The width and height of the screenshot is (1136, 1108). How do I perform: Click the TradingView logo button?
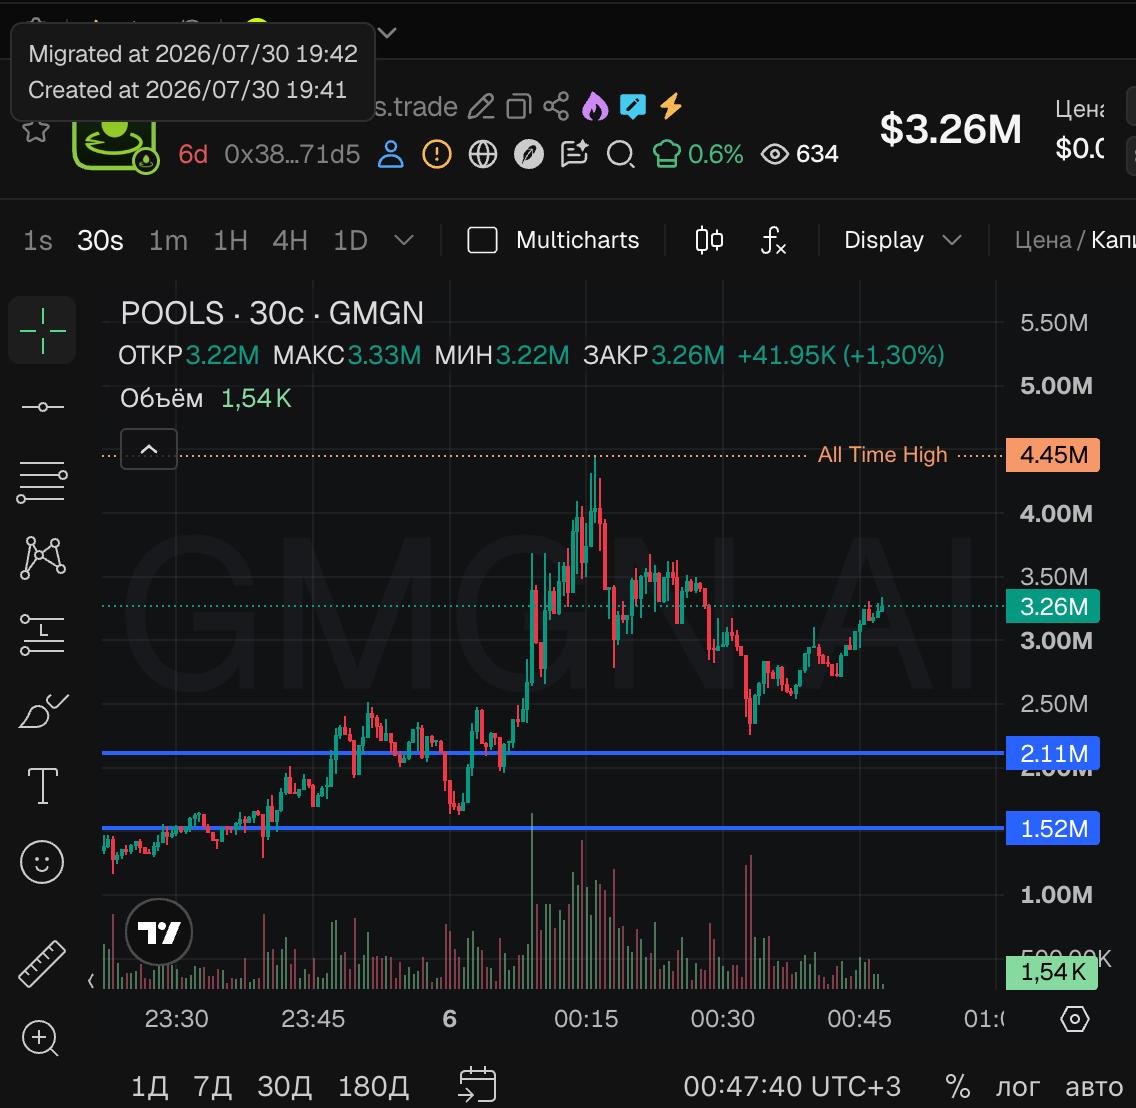tap(159, 932)
